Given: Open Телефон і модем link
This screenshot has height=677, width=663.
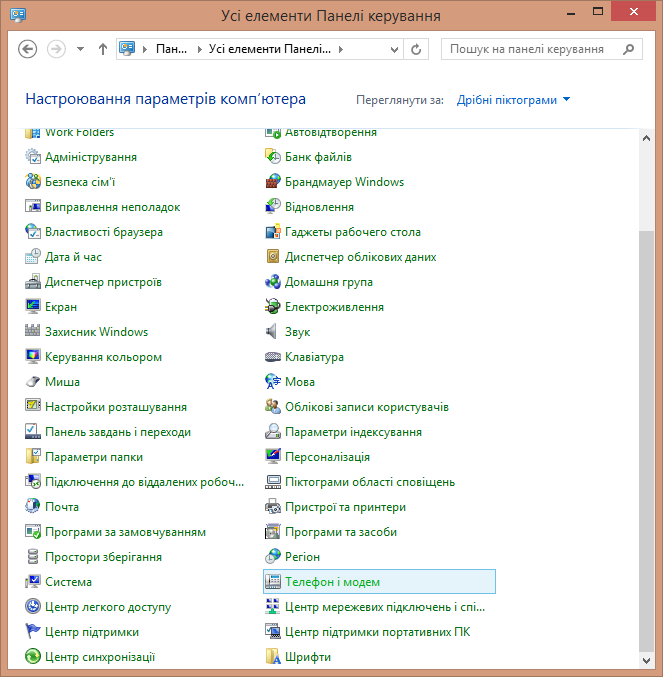Looking at the screenshot, I should pyautogui.click(x=332, y=582).
